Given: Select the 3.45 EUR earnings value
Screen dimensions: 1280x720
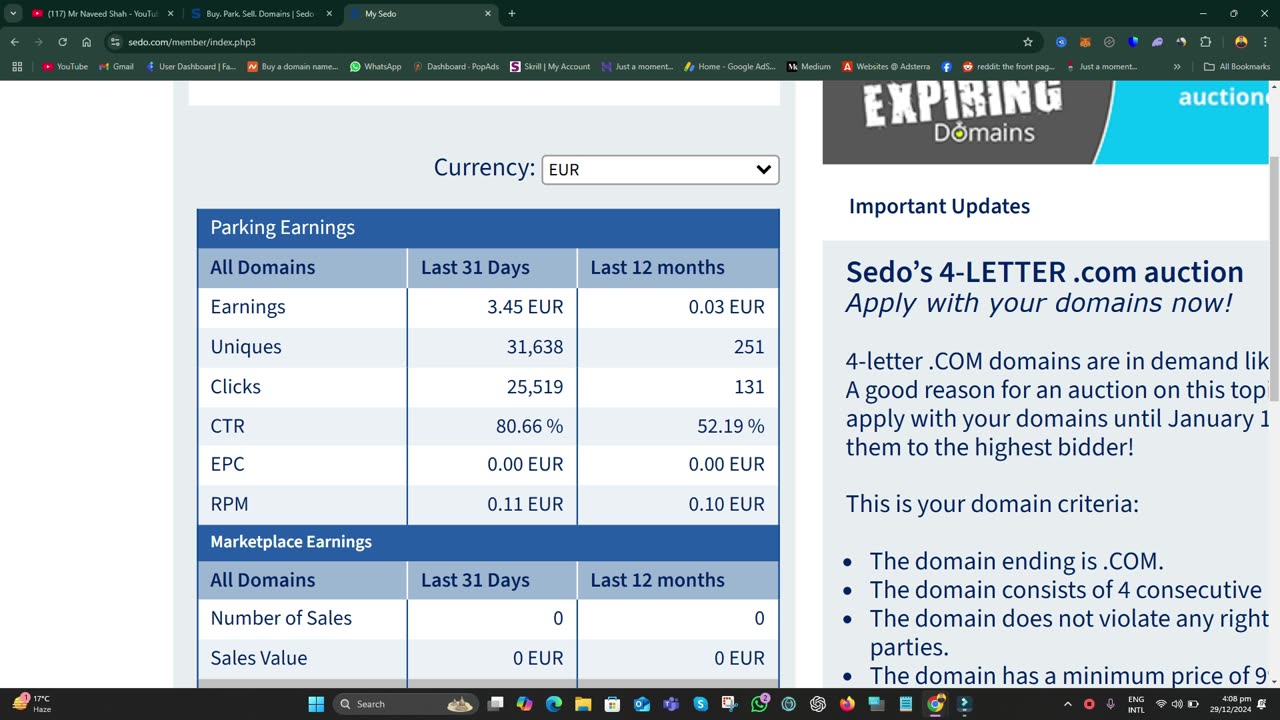Looking at the screenshot, I should tap(525, 307).
